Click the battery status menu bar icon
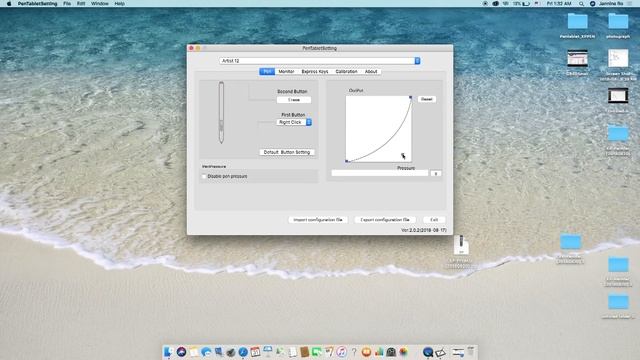640x360 pixels. 526,4
